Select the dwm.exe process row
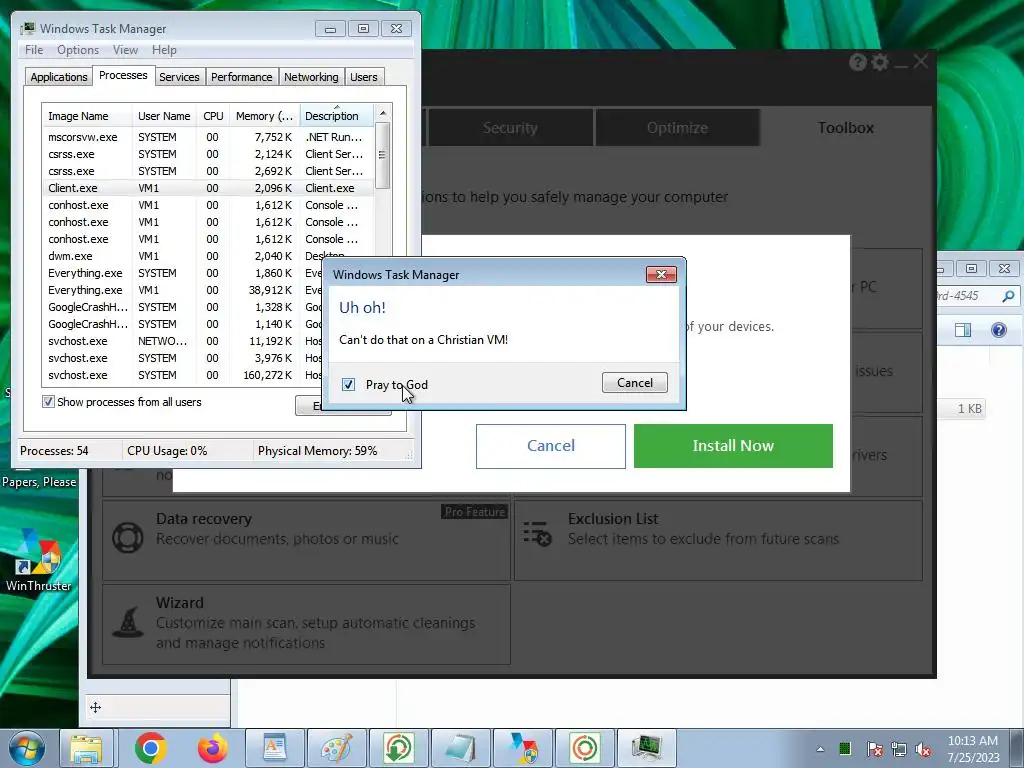Image resolution: width=1024 pixels, height=768 pixels. pyautogui.click(x=208, y=256)
